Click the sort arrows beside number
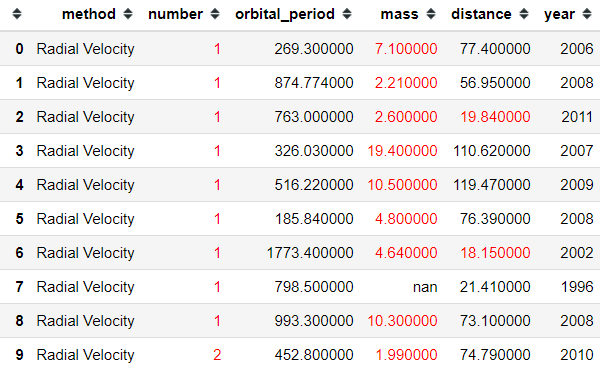The image size is (611, 369). (x=215, y=14)
